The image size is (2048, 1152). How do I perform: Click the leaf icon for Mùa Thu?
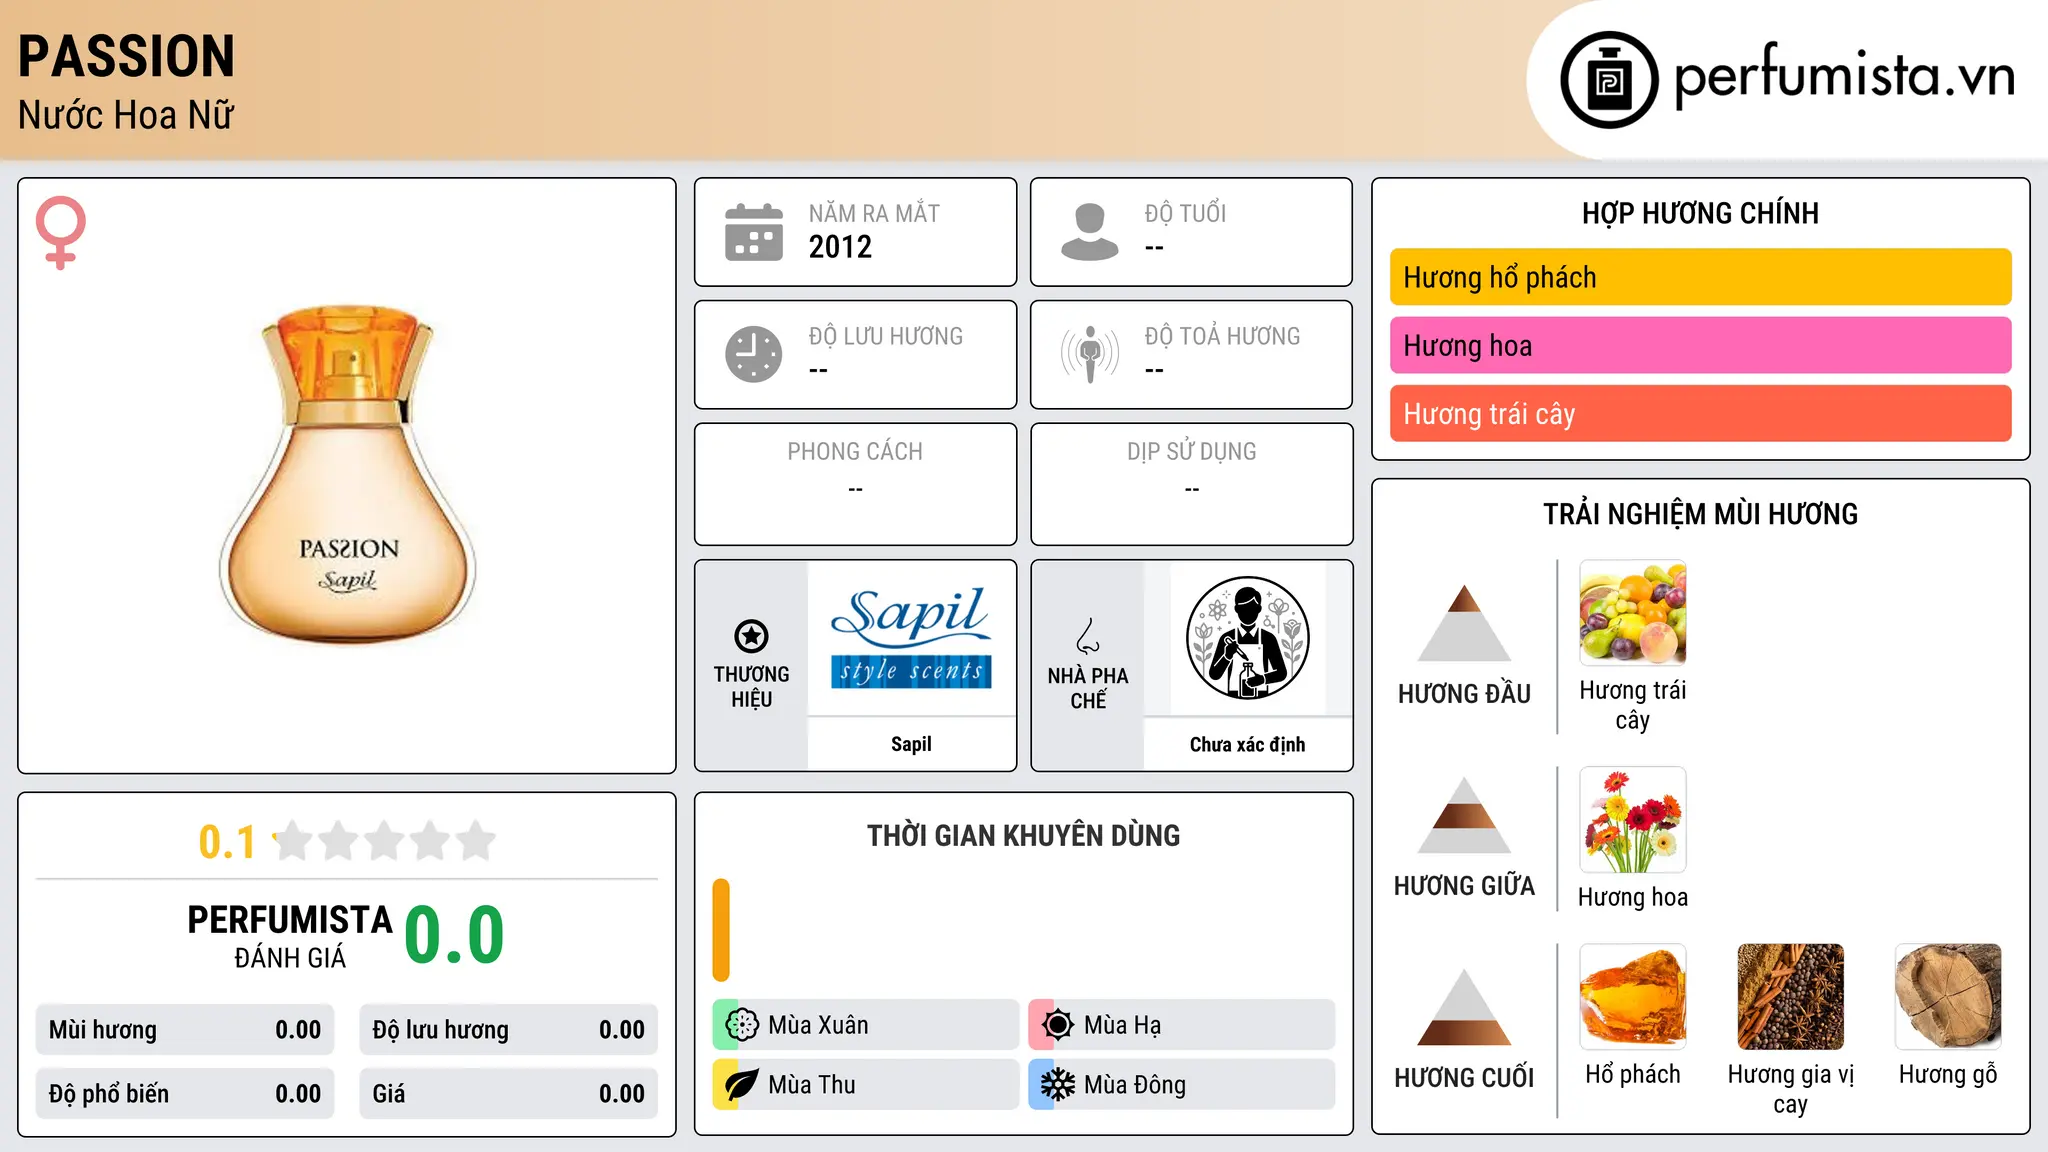click(742, 1085)
